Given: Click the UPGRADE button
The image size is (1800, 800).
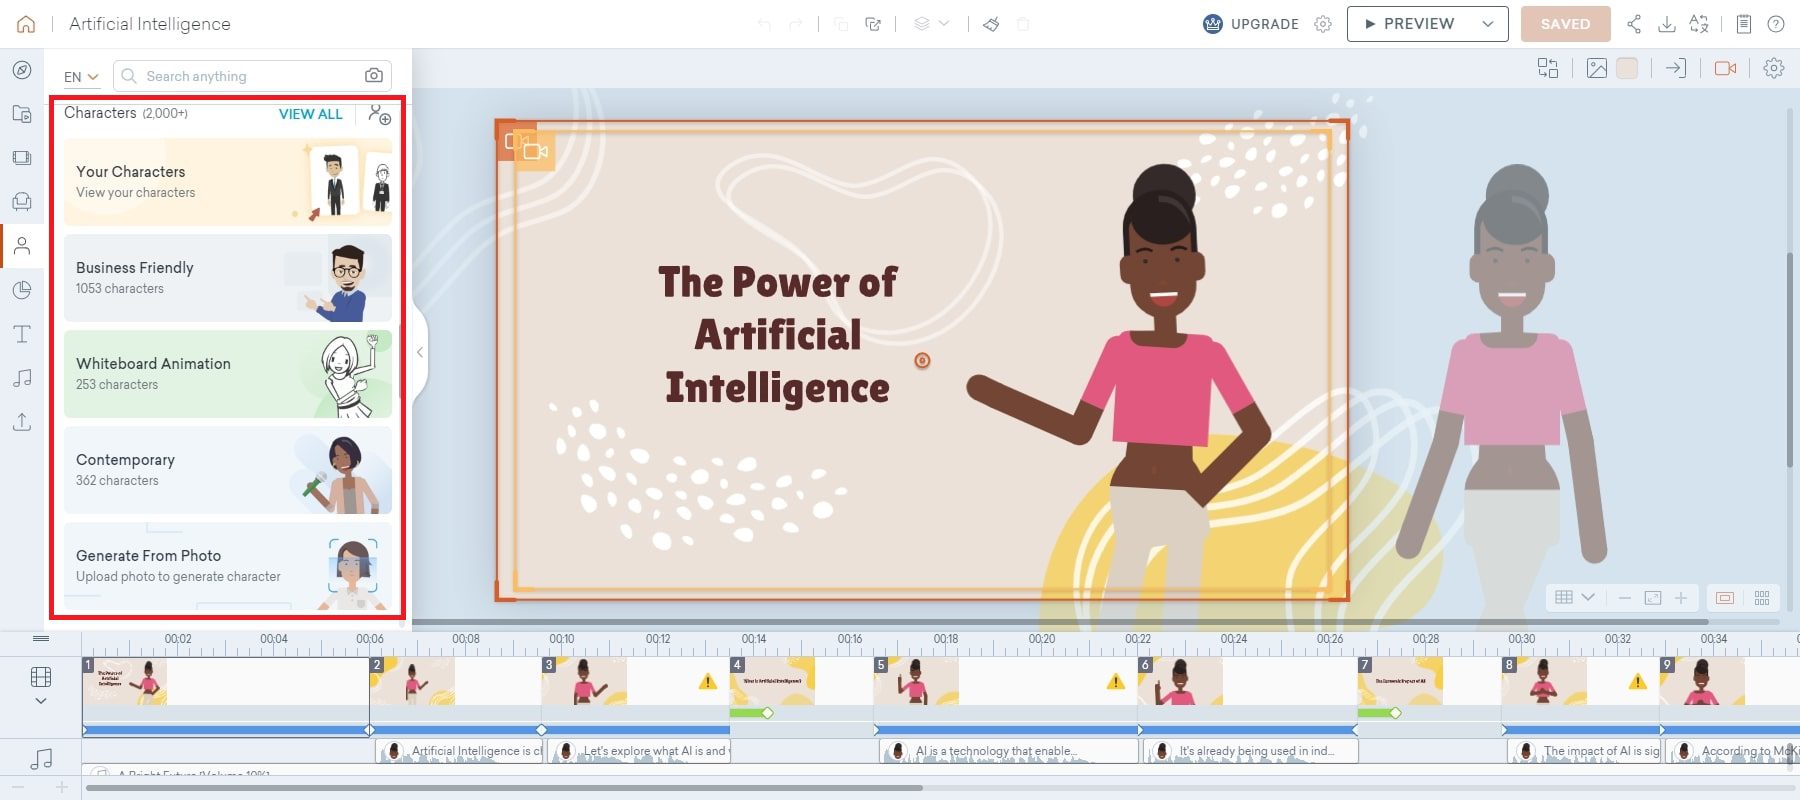Looking at the screenshot, I should [1251, 24].
